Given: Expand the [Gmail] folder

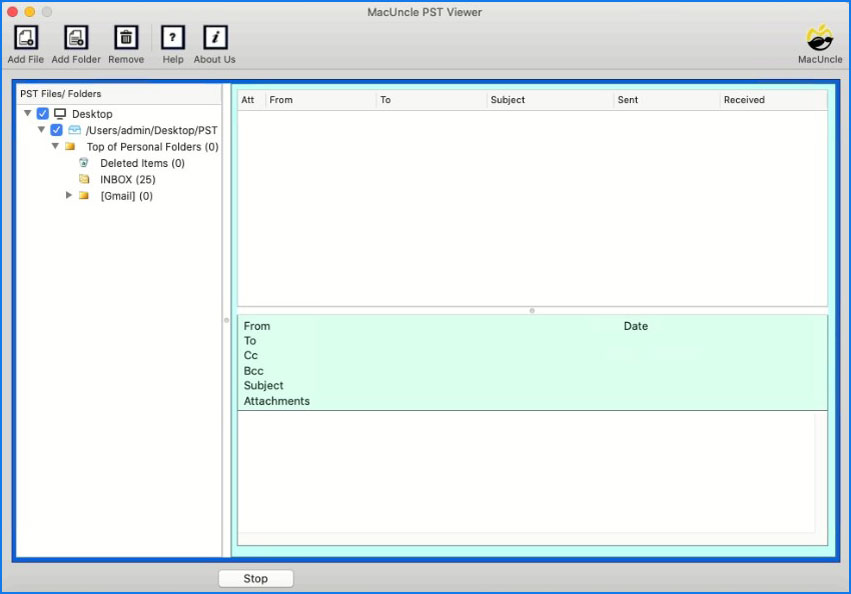Looking at the screenshot, I should pyautogui.click(x=69, y=196).
